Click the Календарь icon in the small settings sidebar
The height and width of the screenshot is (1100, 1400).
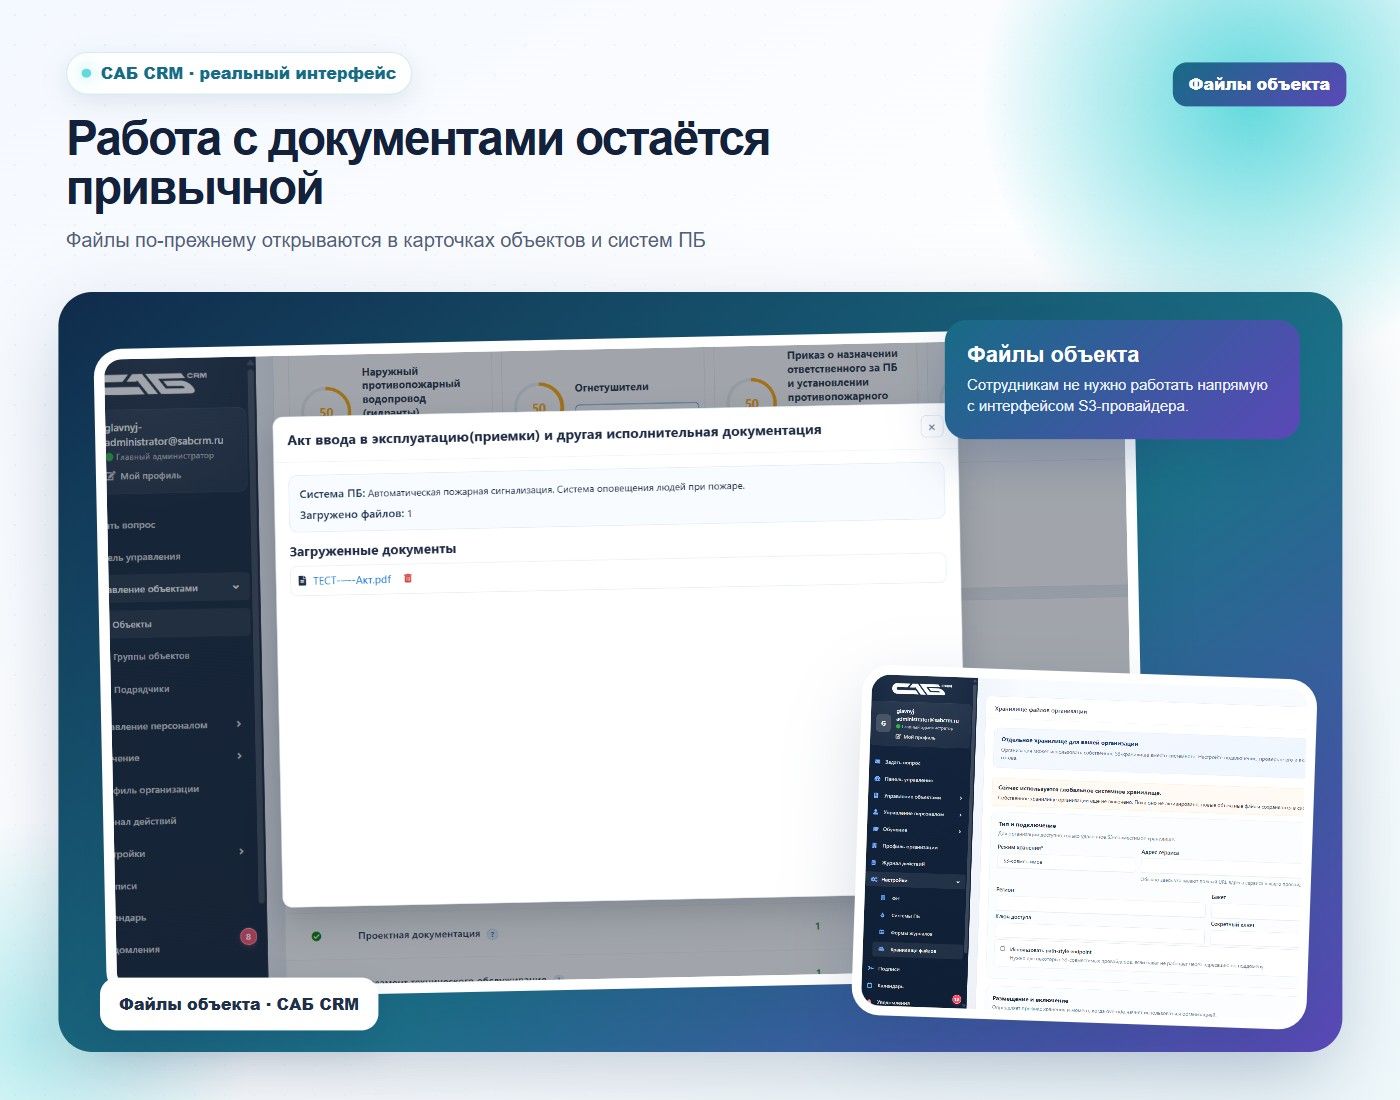(870, 985)
